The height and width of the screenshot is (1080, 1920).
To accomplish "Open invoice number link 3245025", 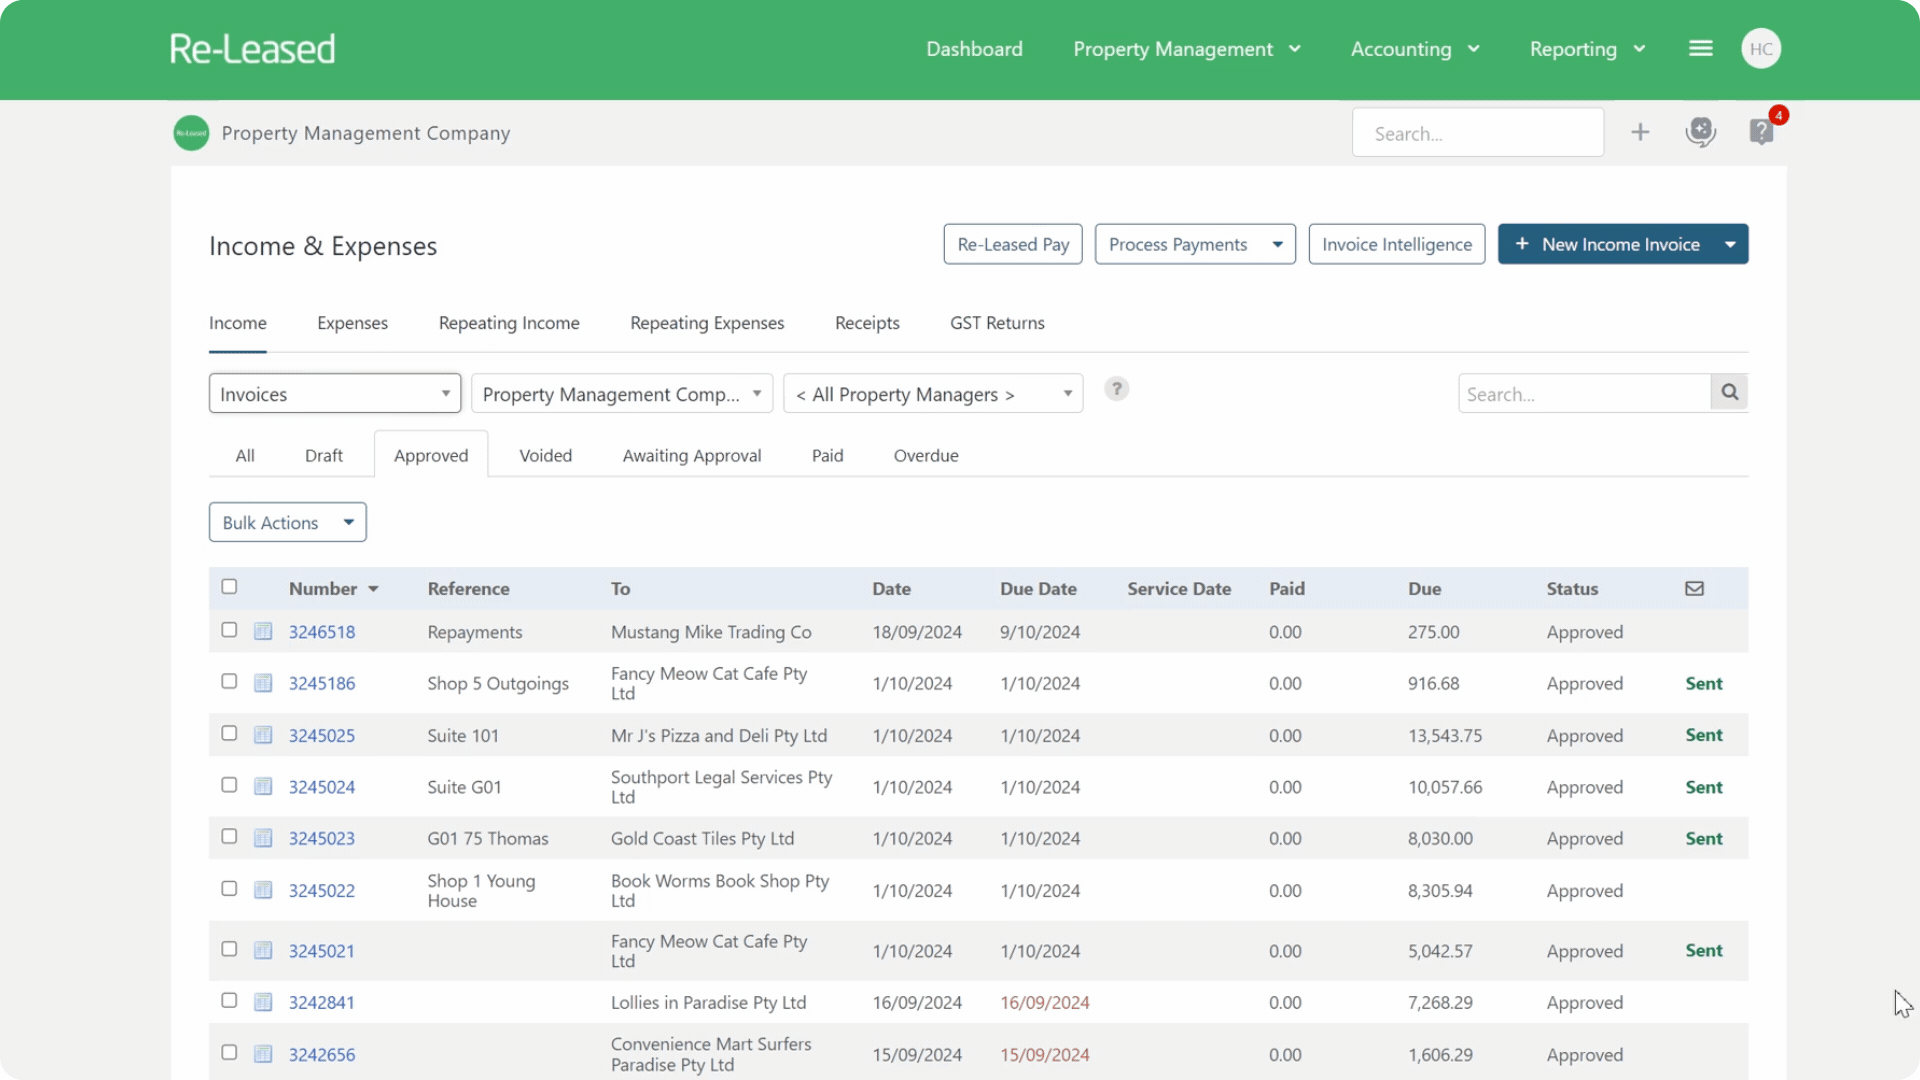I will 322,735.
